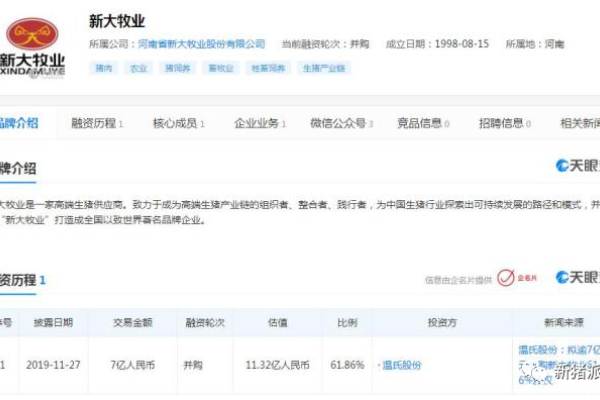Click the 新大牧业 title heading
Viewport: 600px width, 400px height.
coord(117,21)
